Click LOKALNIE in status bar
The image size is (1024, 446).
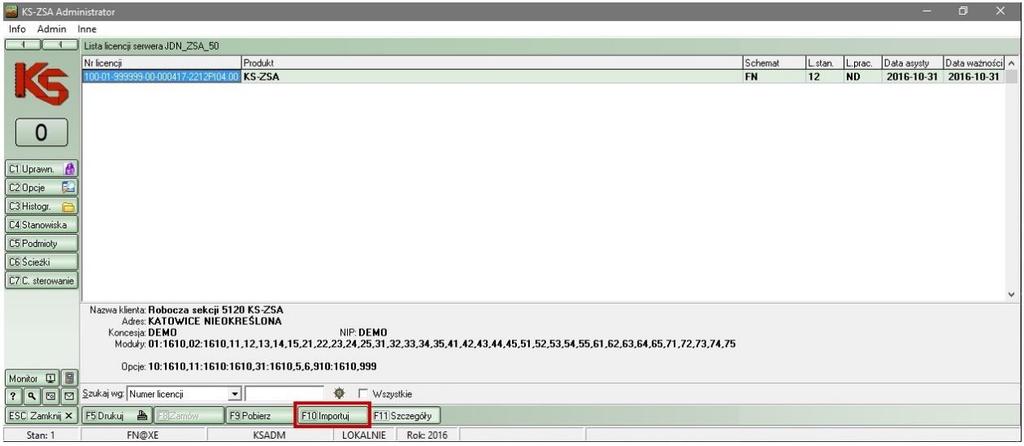click(364, 435)
